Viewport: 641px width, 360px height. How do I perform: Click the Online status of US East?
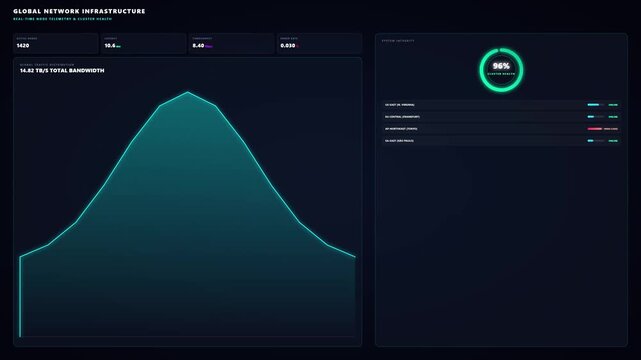[613, 105]
